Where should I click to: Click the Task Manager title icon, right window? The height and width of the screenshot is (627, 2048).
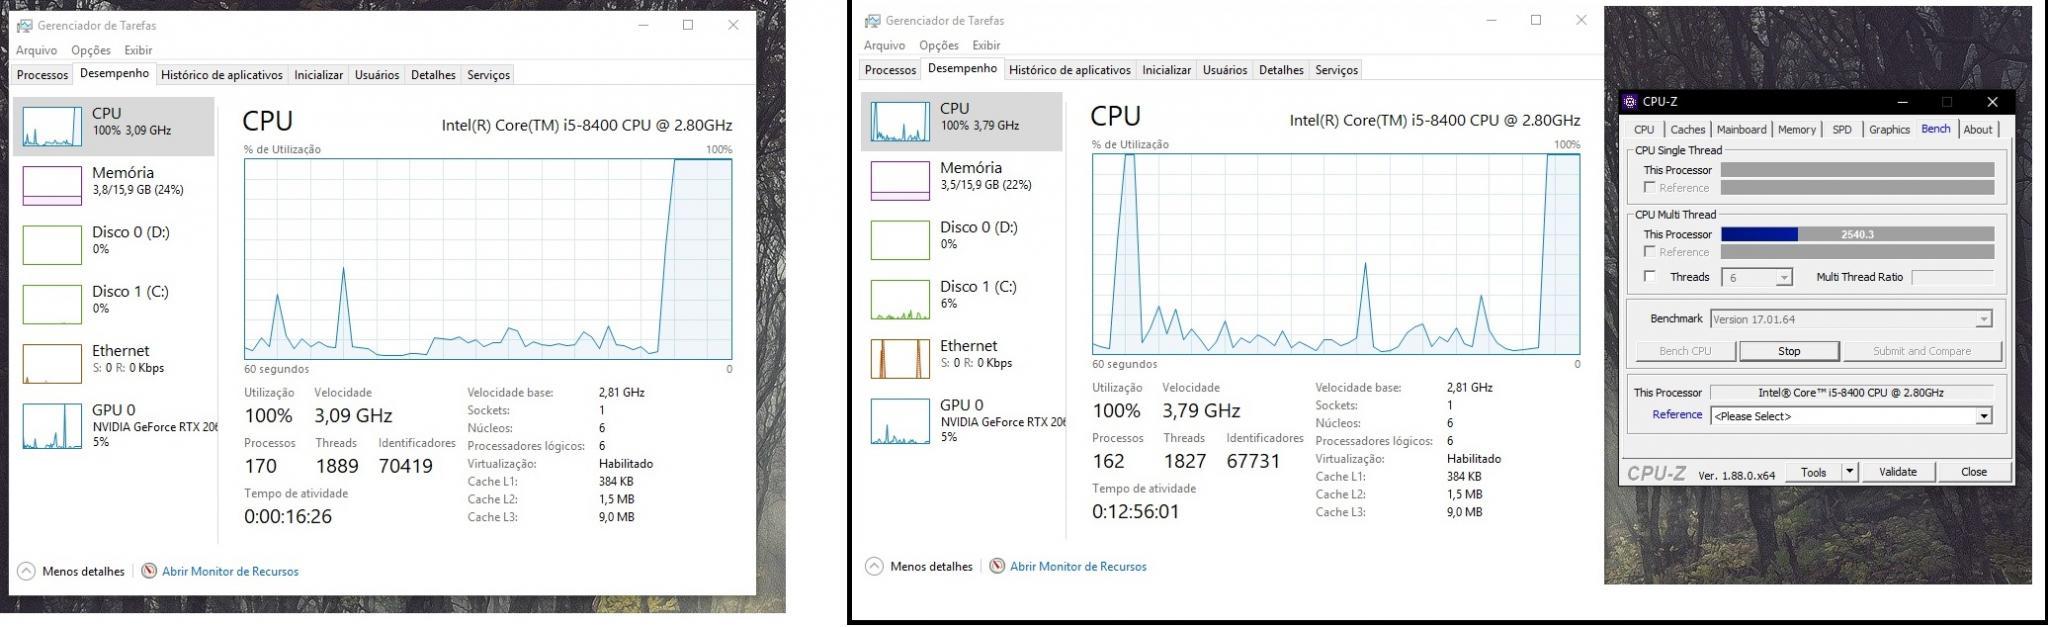(x=872, y=20)
